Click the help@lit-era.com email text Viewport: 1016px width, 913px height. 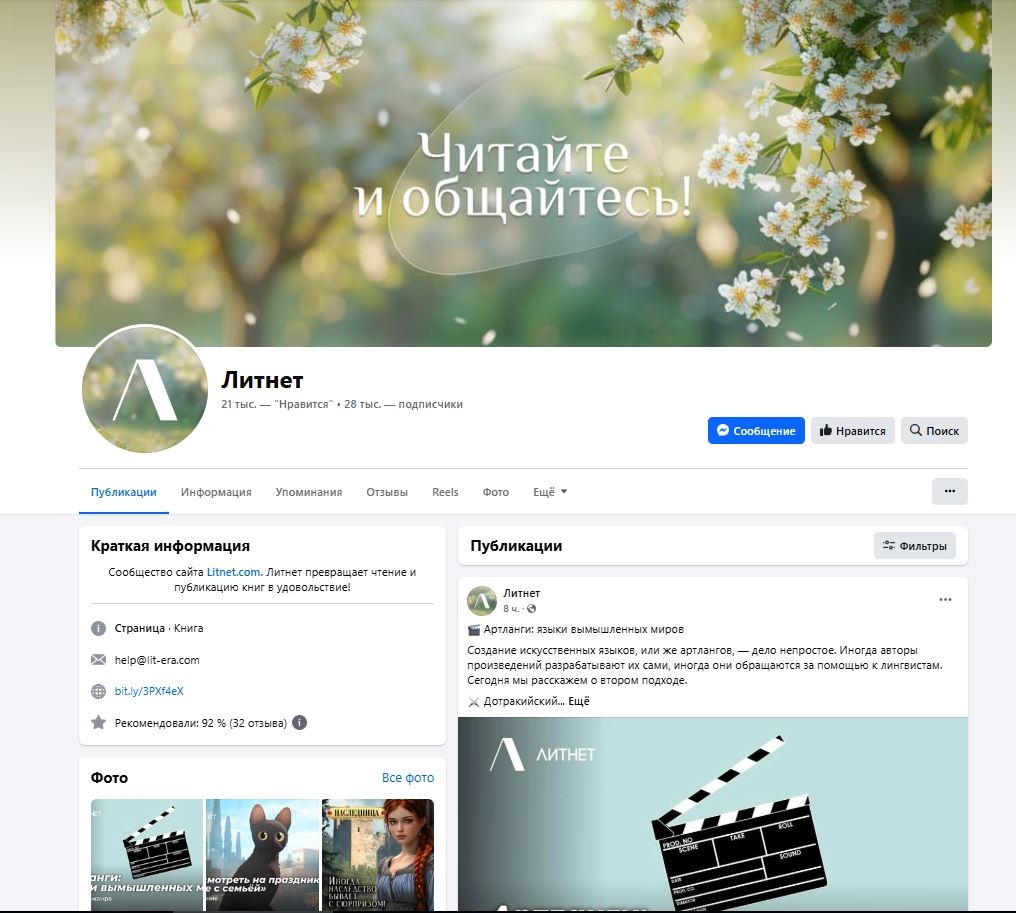[x=157, y=660]
